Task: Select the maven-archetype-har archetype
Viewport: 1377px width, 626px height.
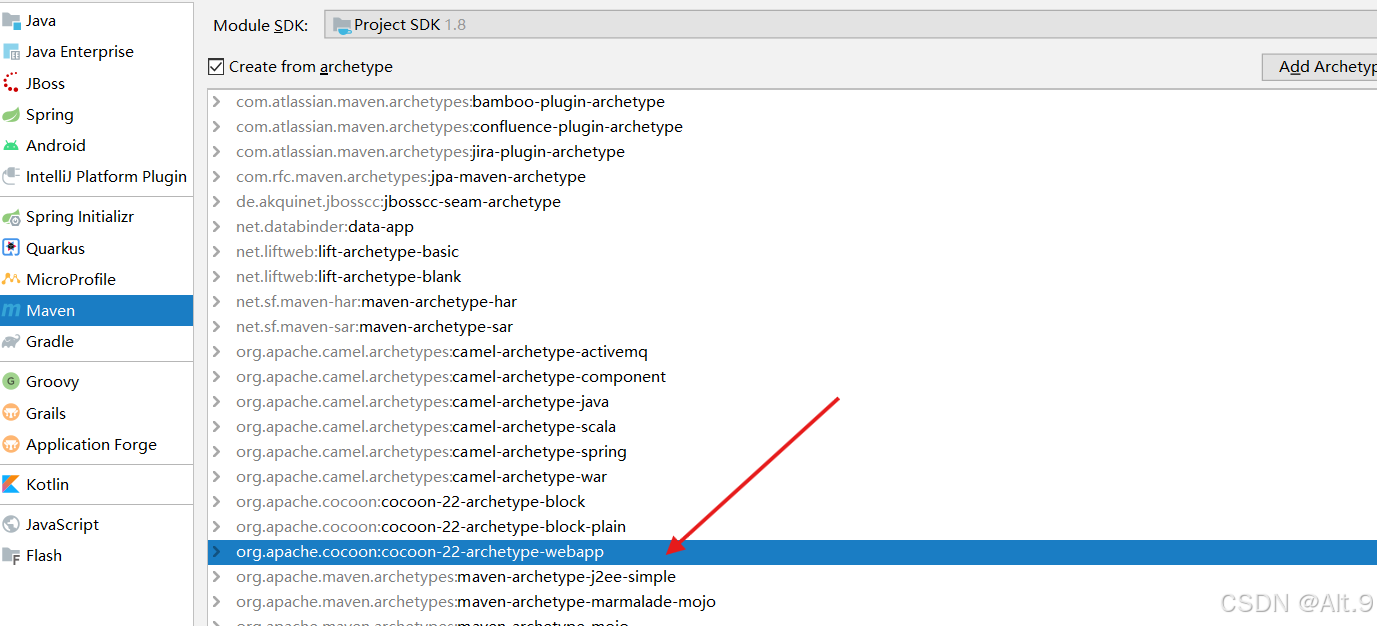Action: 792,302
